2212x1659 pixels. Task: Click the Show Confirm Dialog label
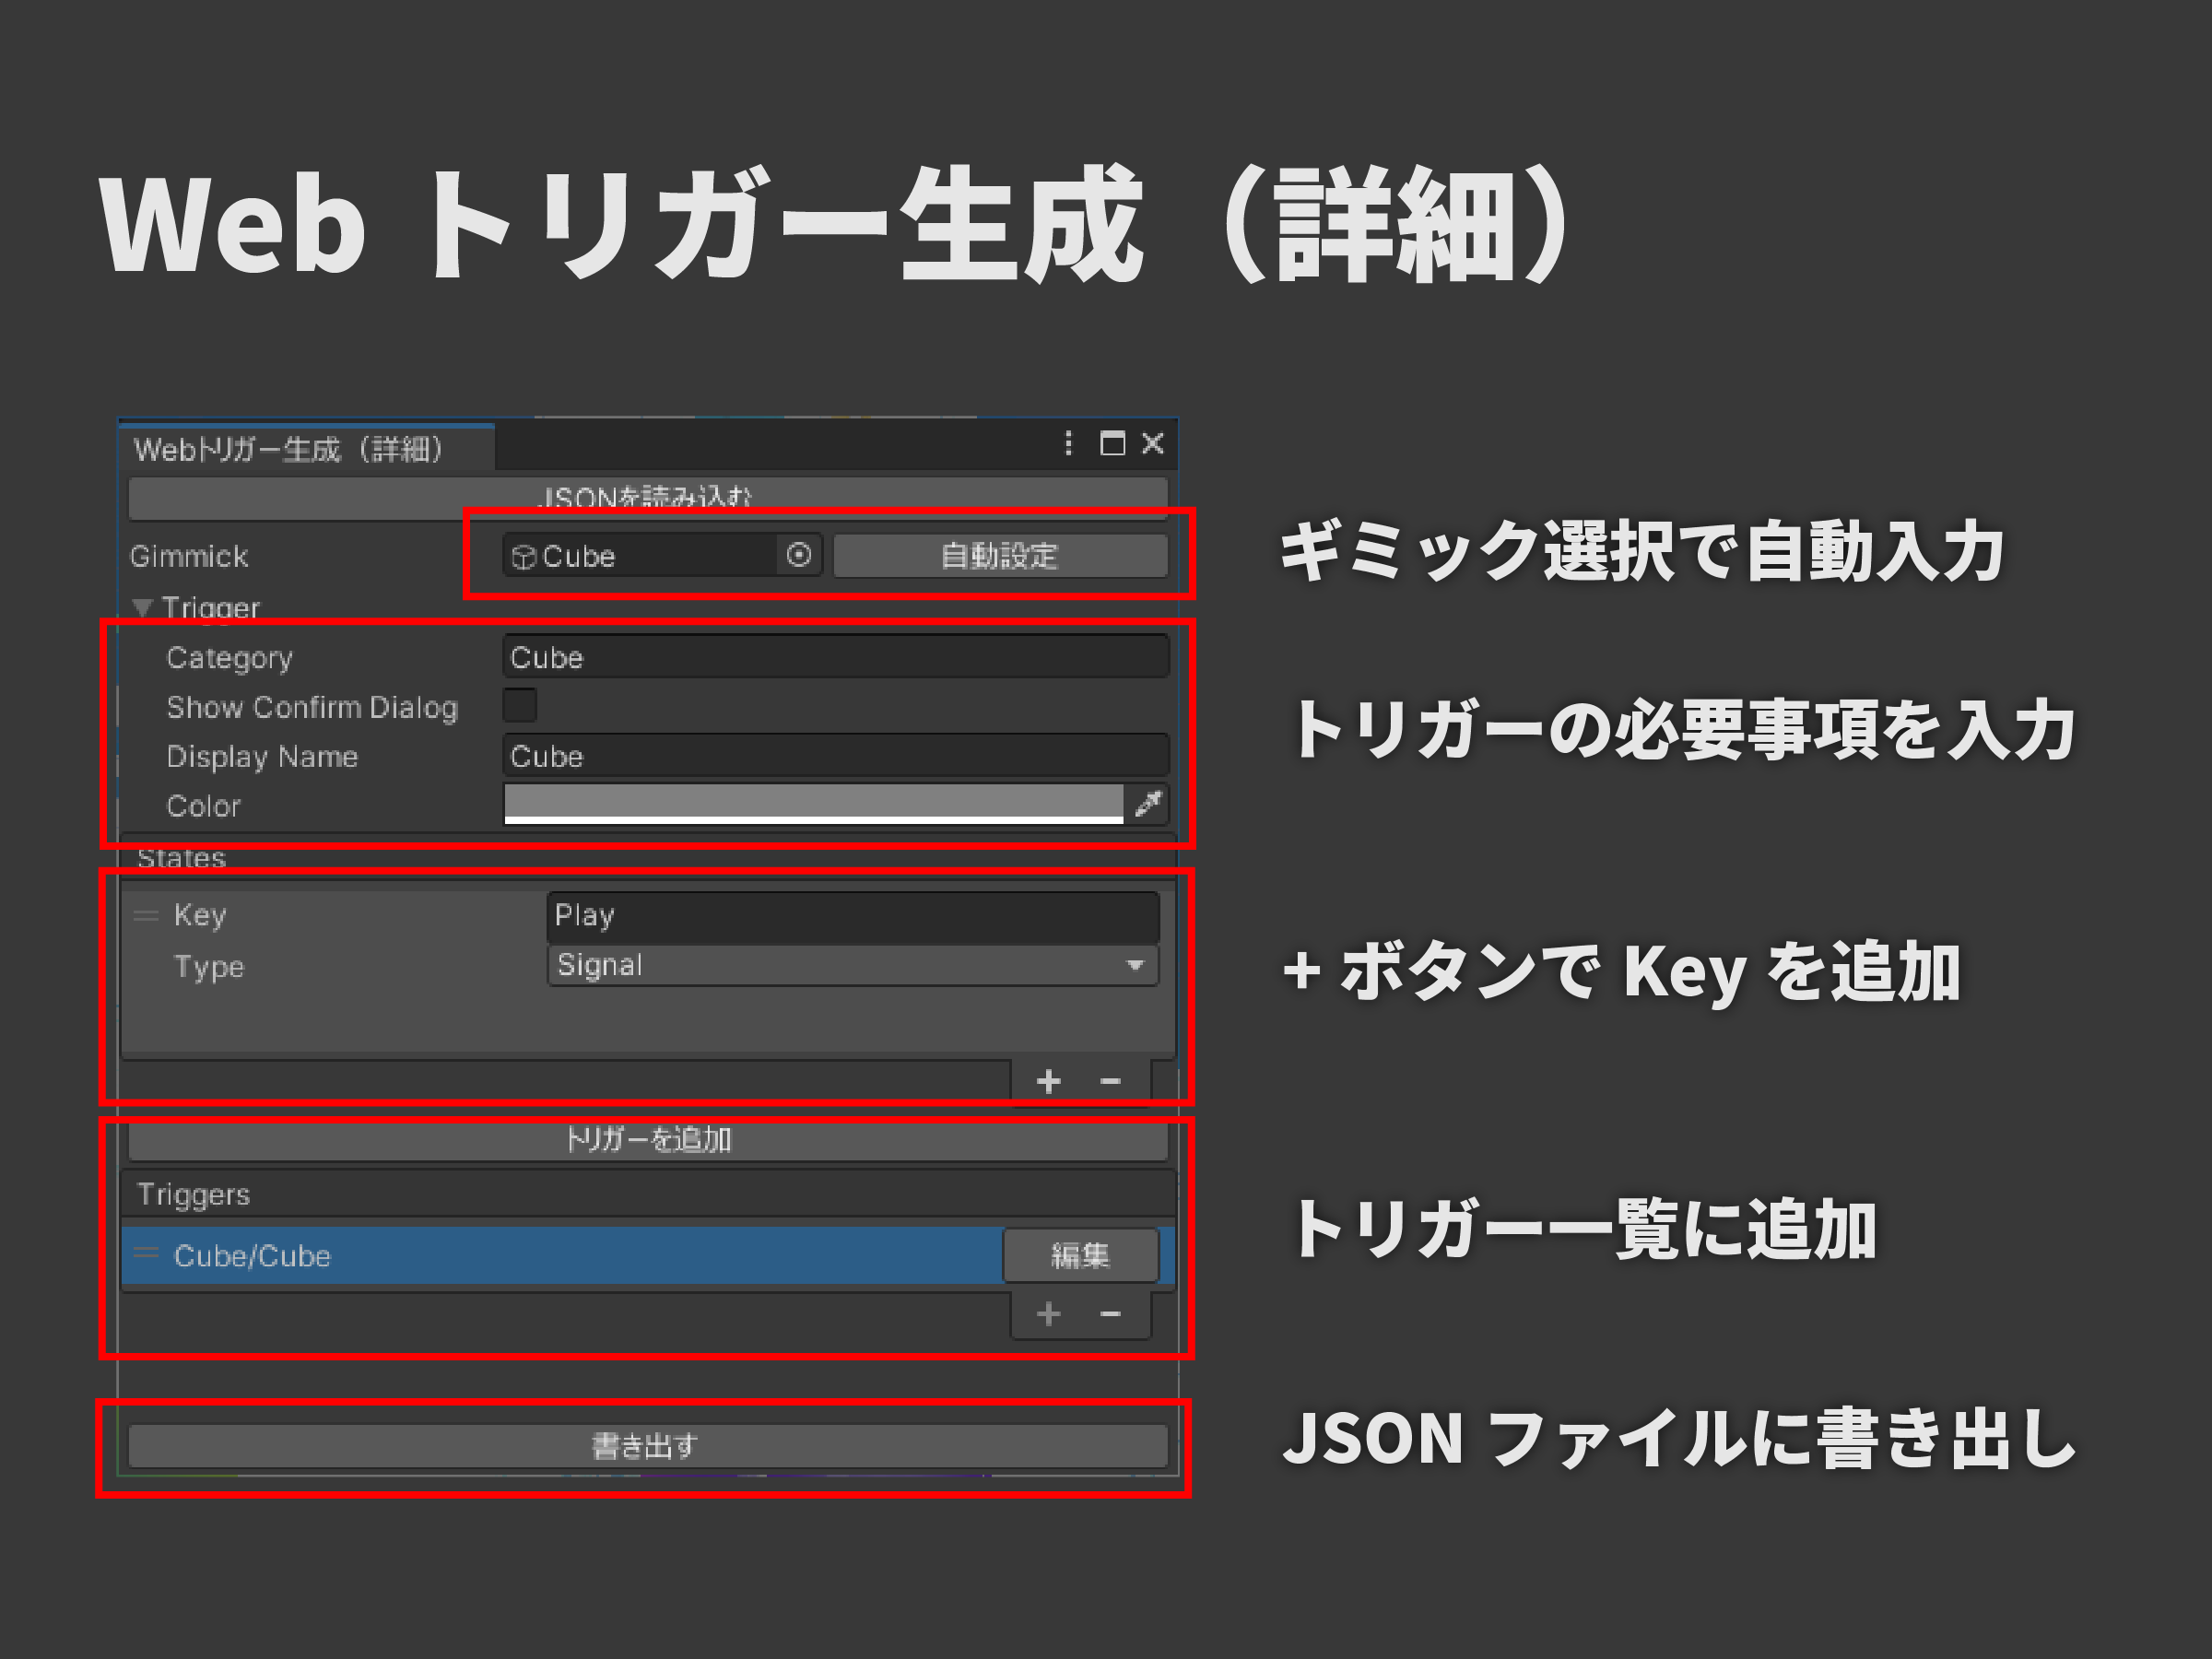tap(312, 707)
